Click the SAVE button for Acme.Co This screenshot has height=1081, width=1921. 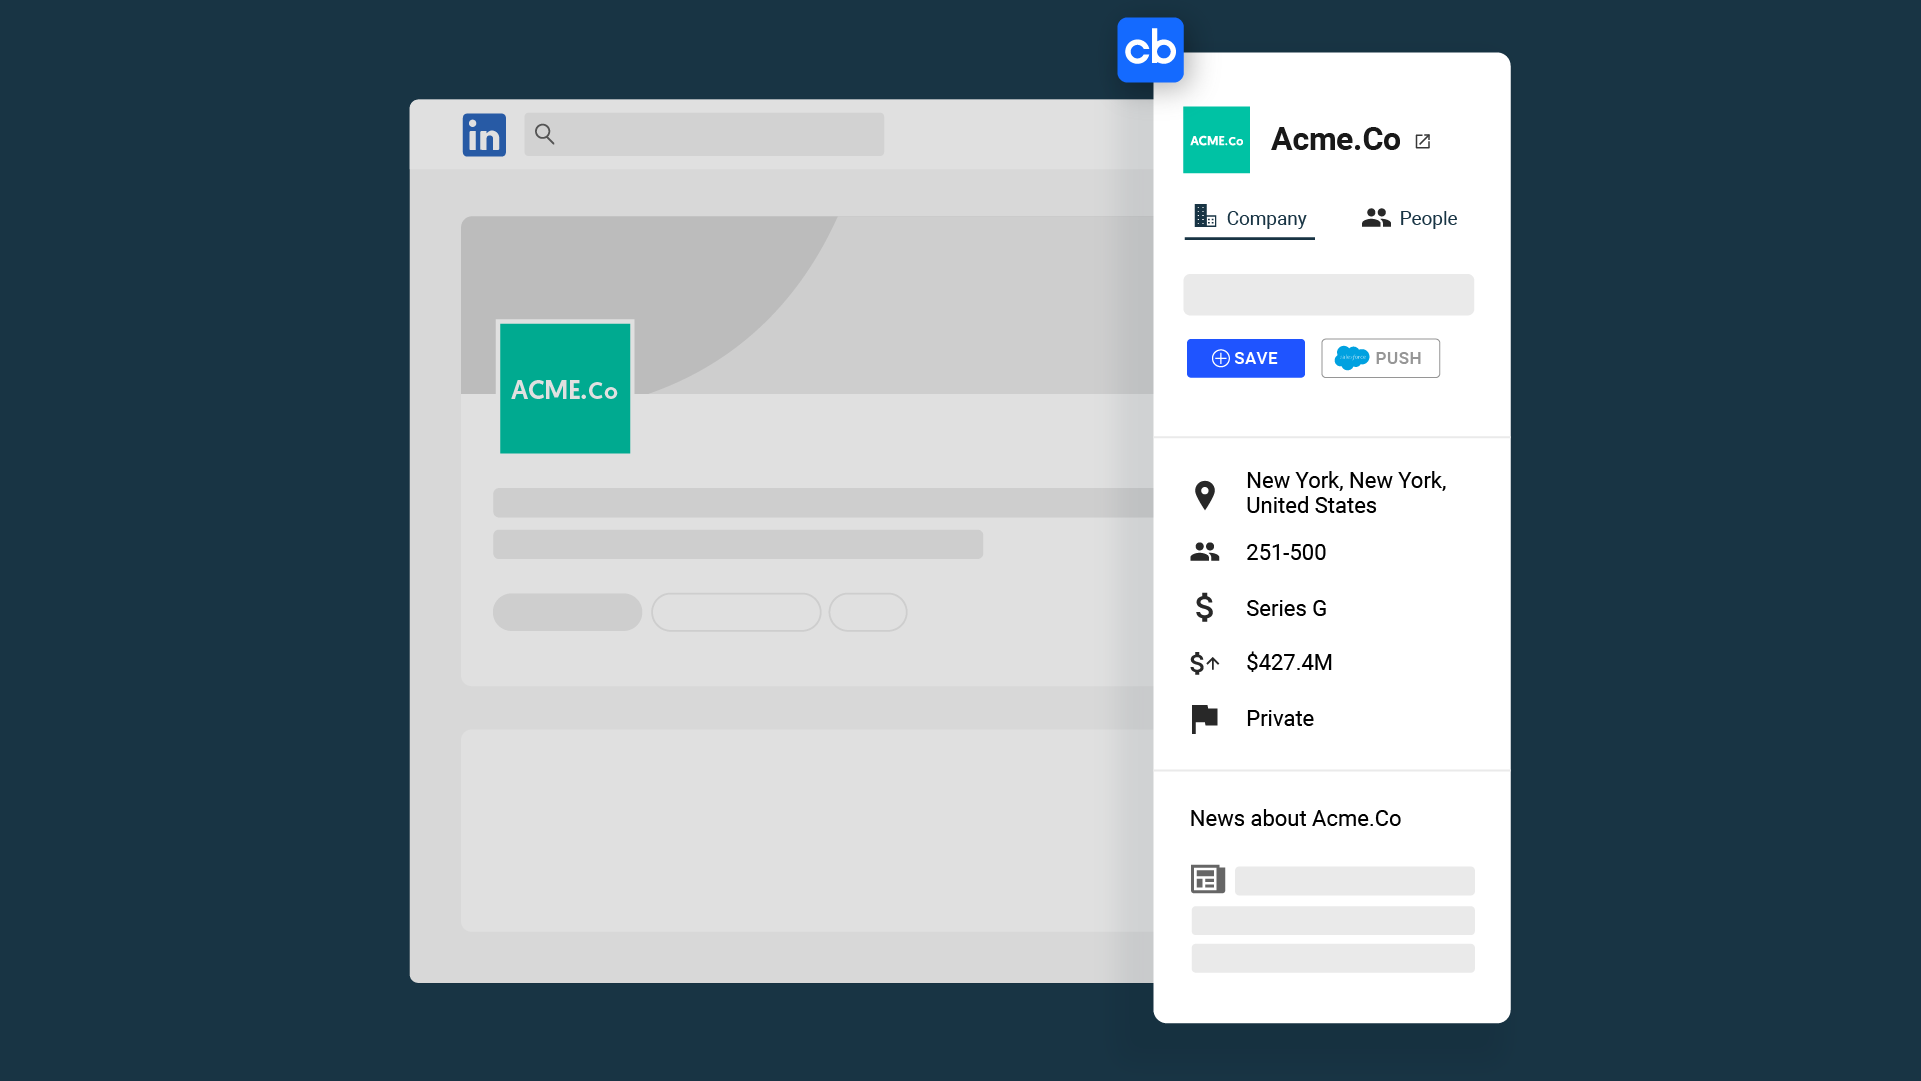tap(1245, 358)
